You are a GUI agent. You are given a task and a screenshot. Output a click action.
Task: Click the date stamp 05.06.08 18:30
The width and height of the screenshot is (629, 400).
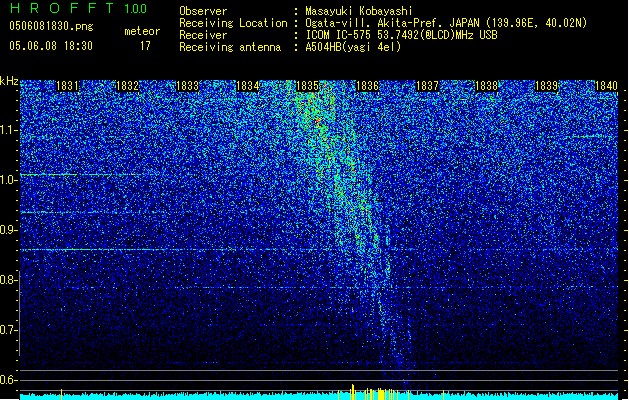[x=51, y=46]
